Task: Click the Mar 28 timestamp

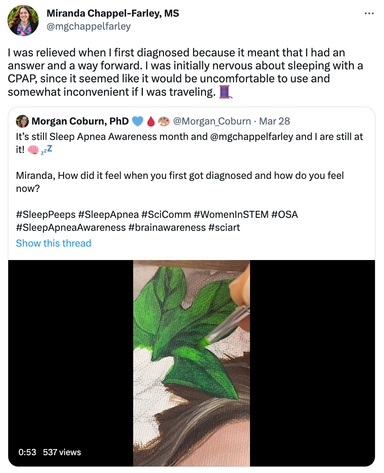Action: point(275,121)
